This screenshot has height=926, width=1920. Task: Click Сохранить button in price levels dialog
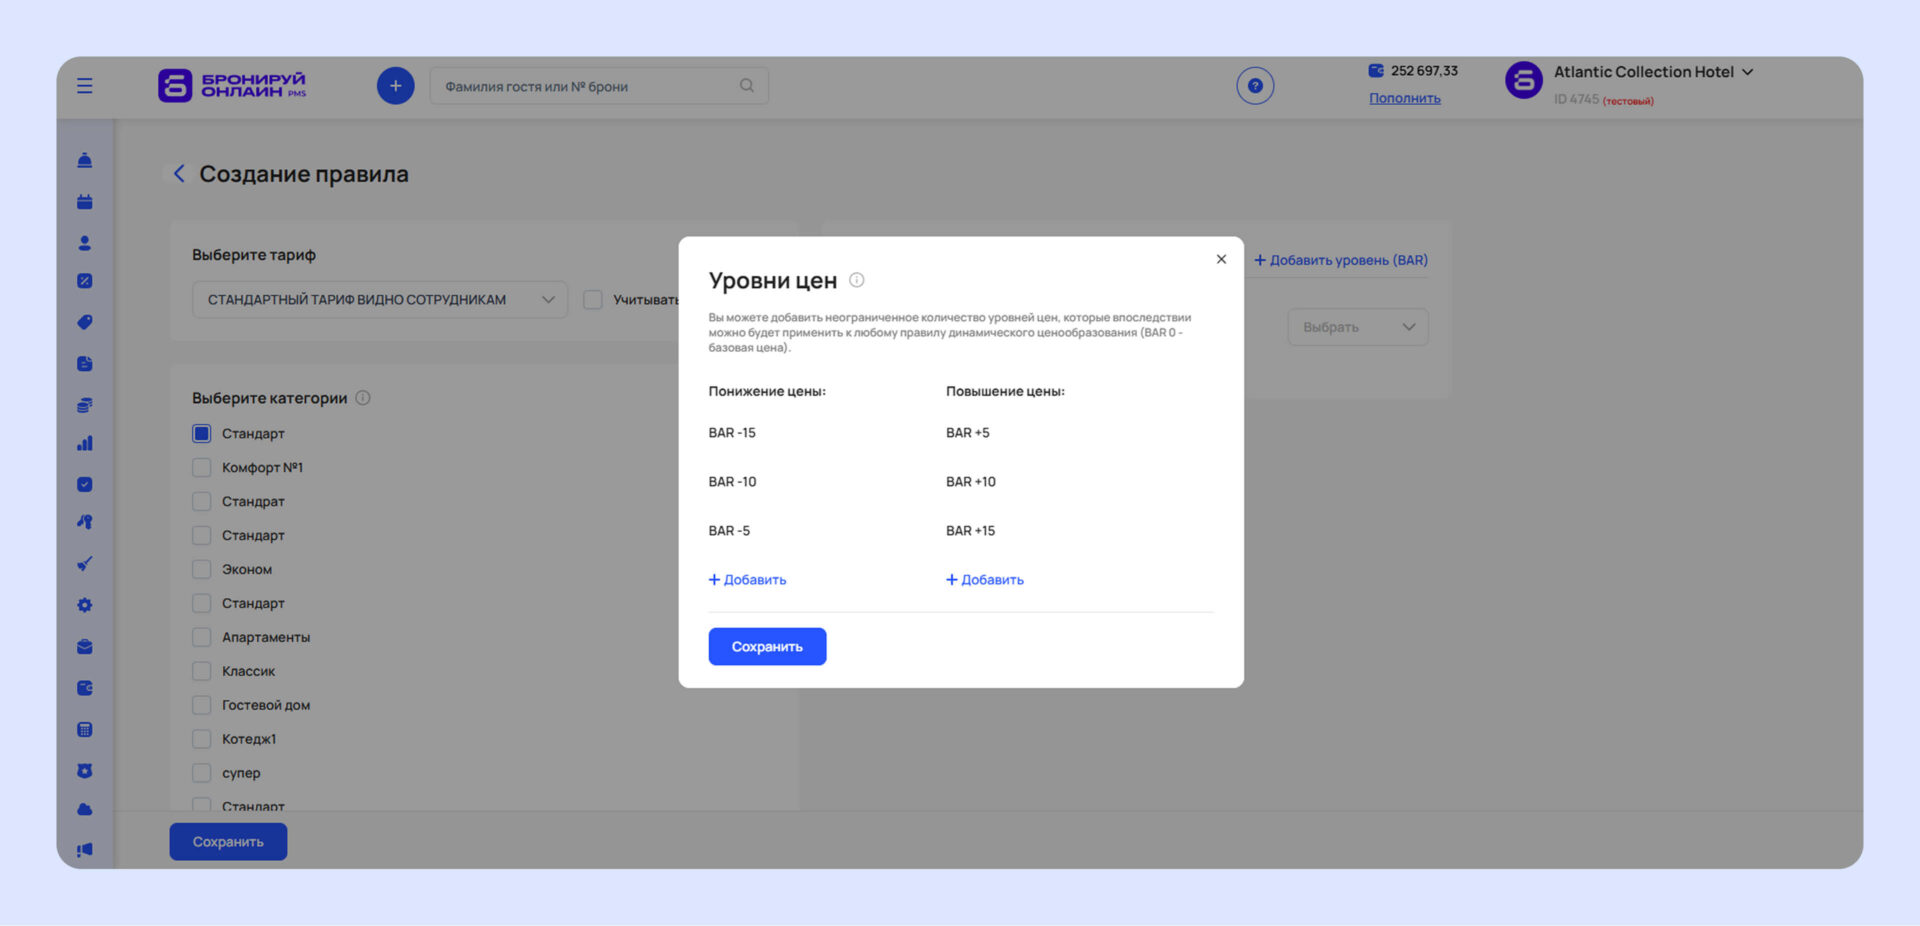point(767,647)
